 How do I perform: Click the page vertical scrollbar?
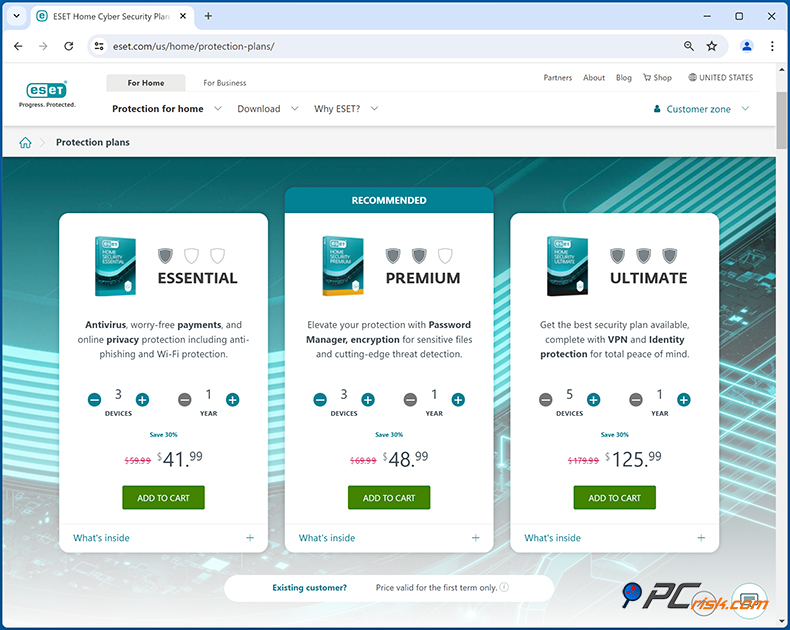coord(781,121)
